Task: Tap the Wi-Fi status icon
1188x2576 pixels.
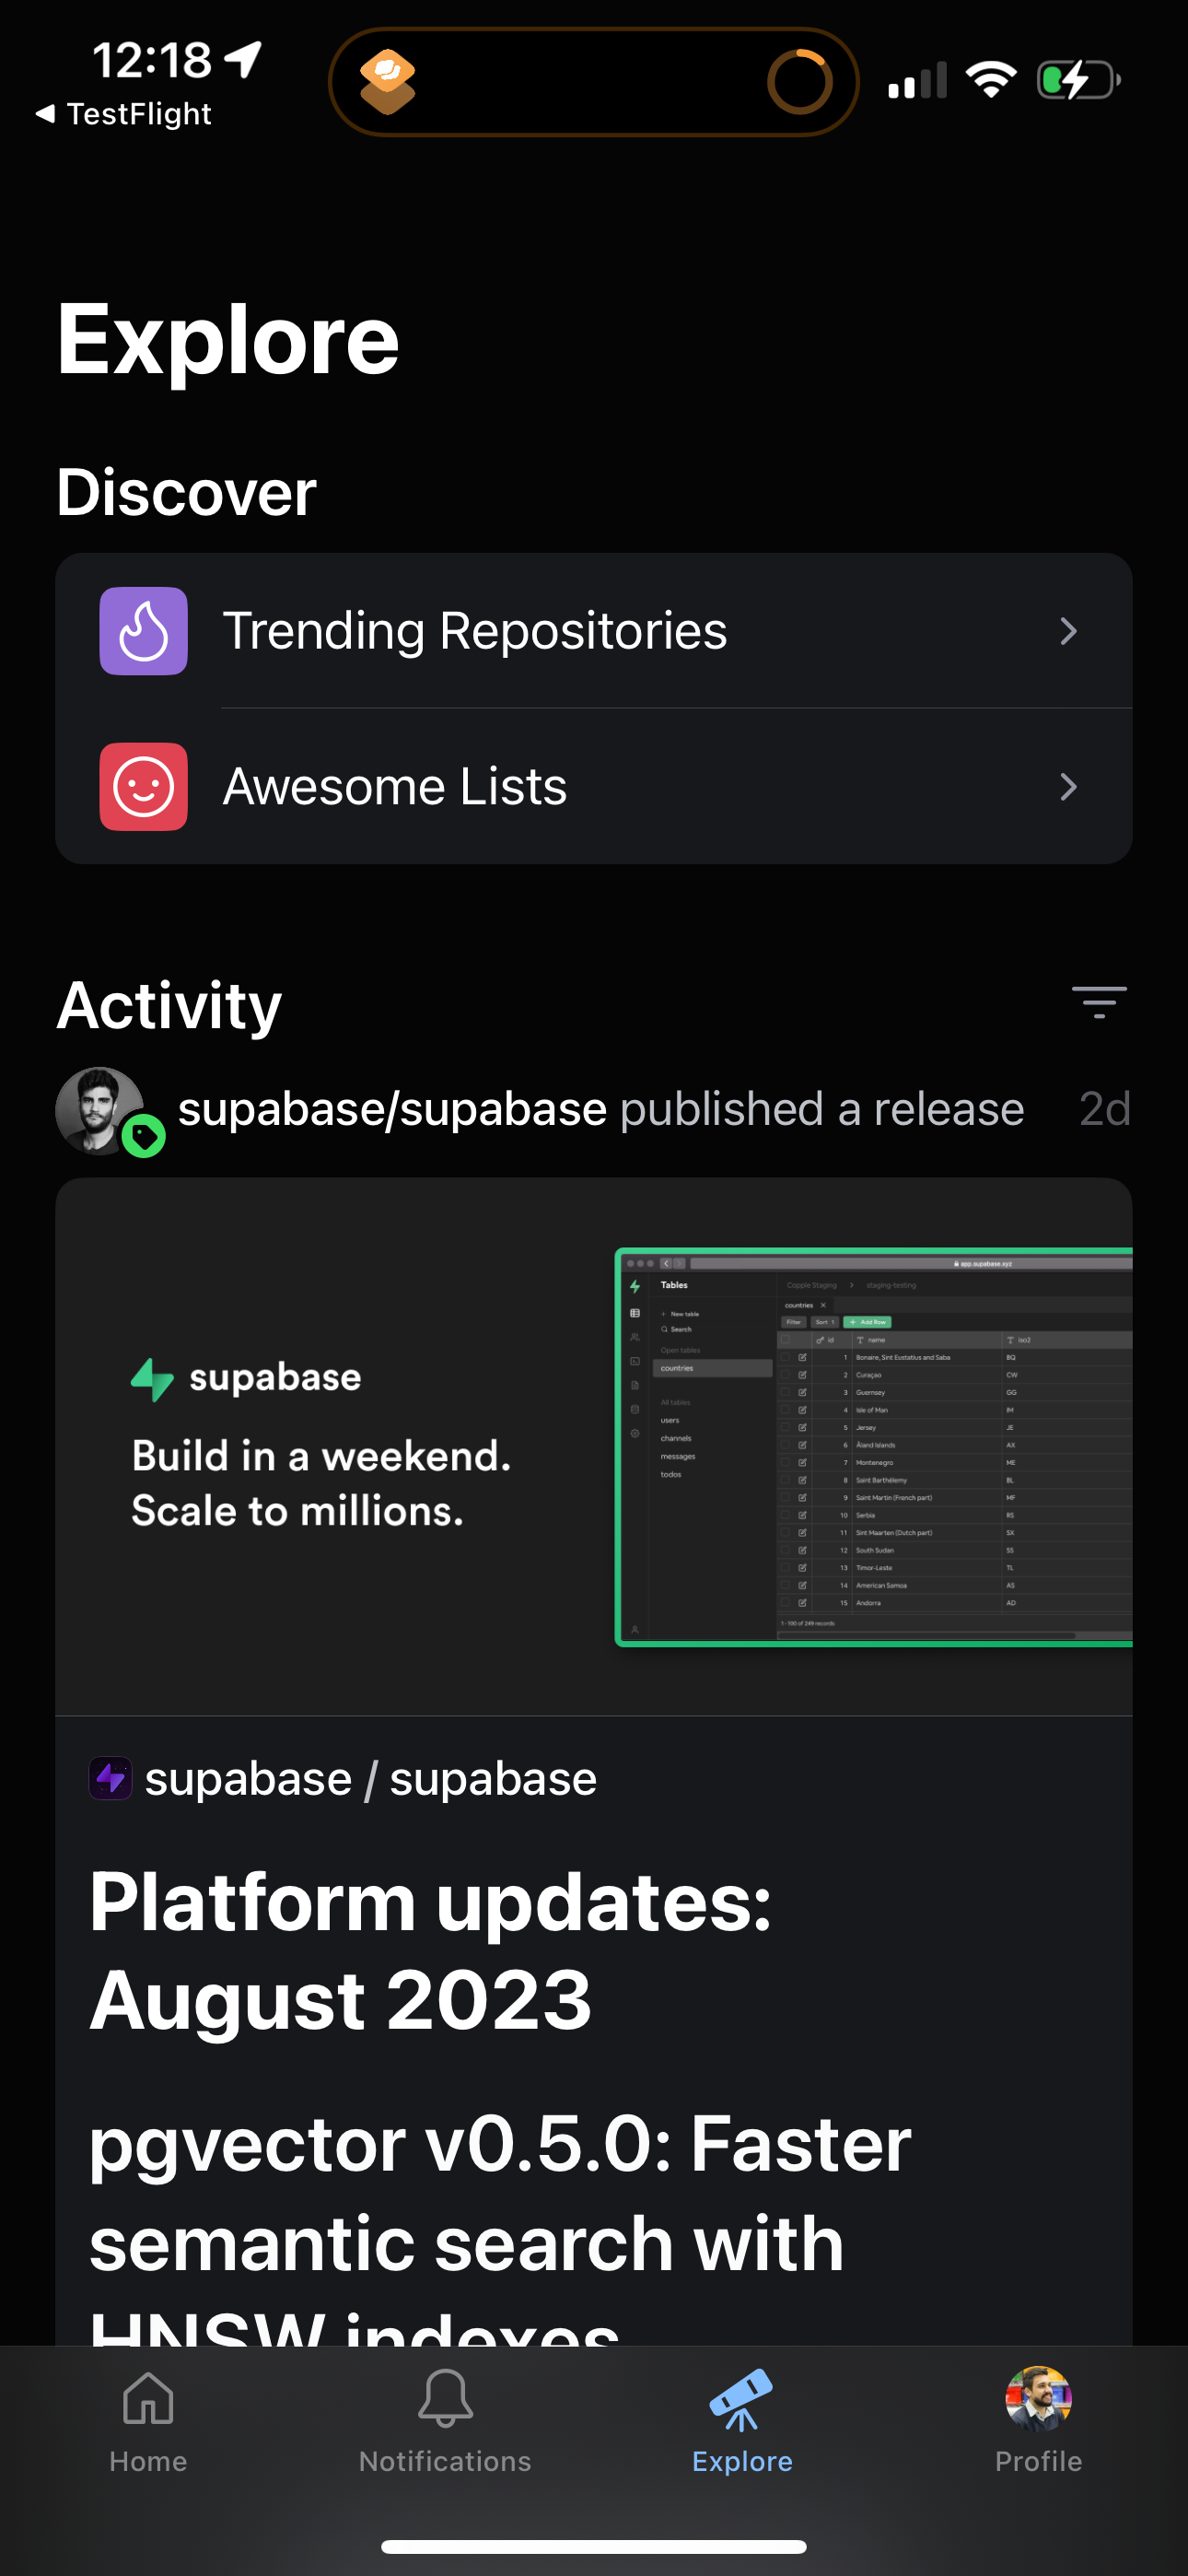Action: (x=990, y=80)
